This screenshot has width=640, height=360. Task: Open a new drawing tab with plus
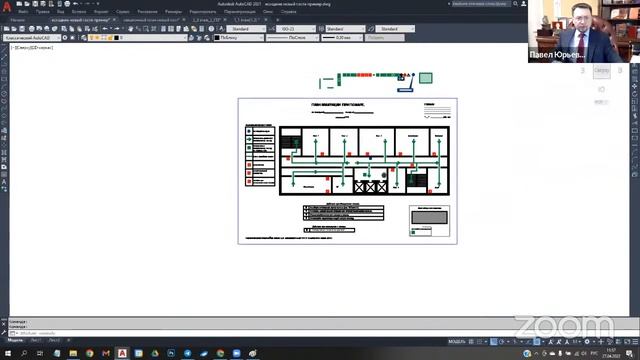pos(278,20)
